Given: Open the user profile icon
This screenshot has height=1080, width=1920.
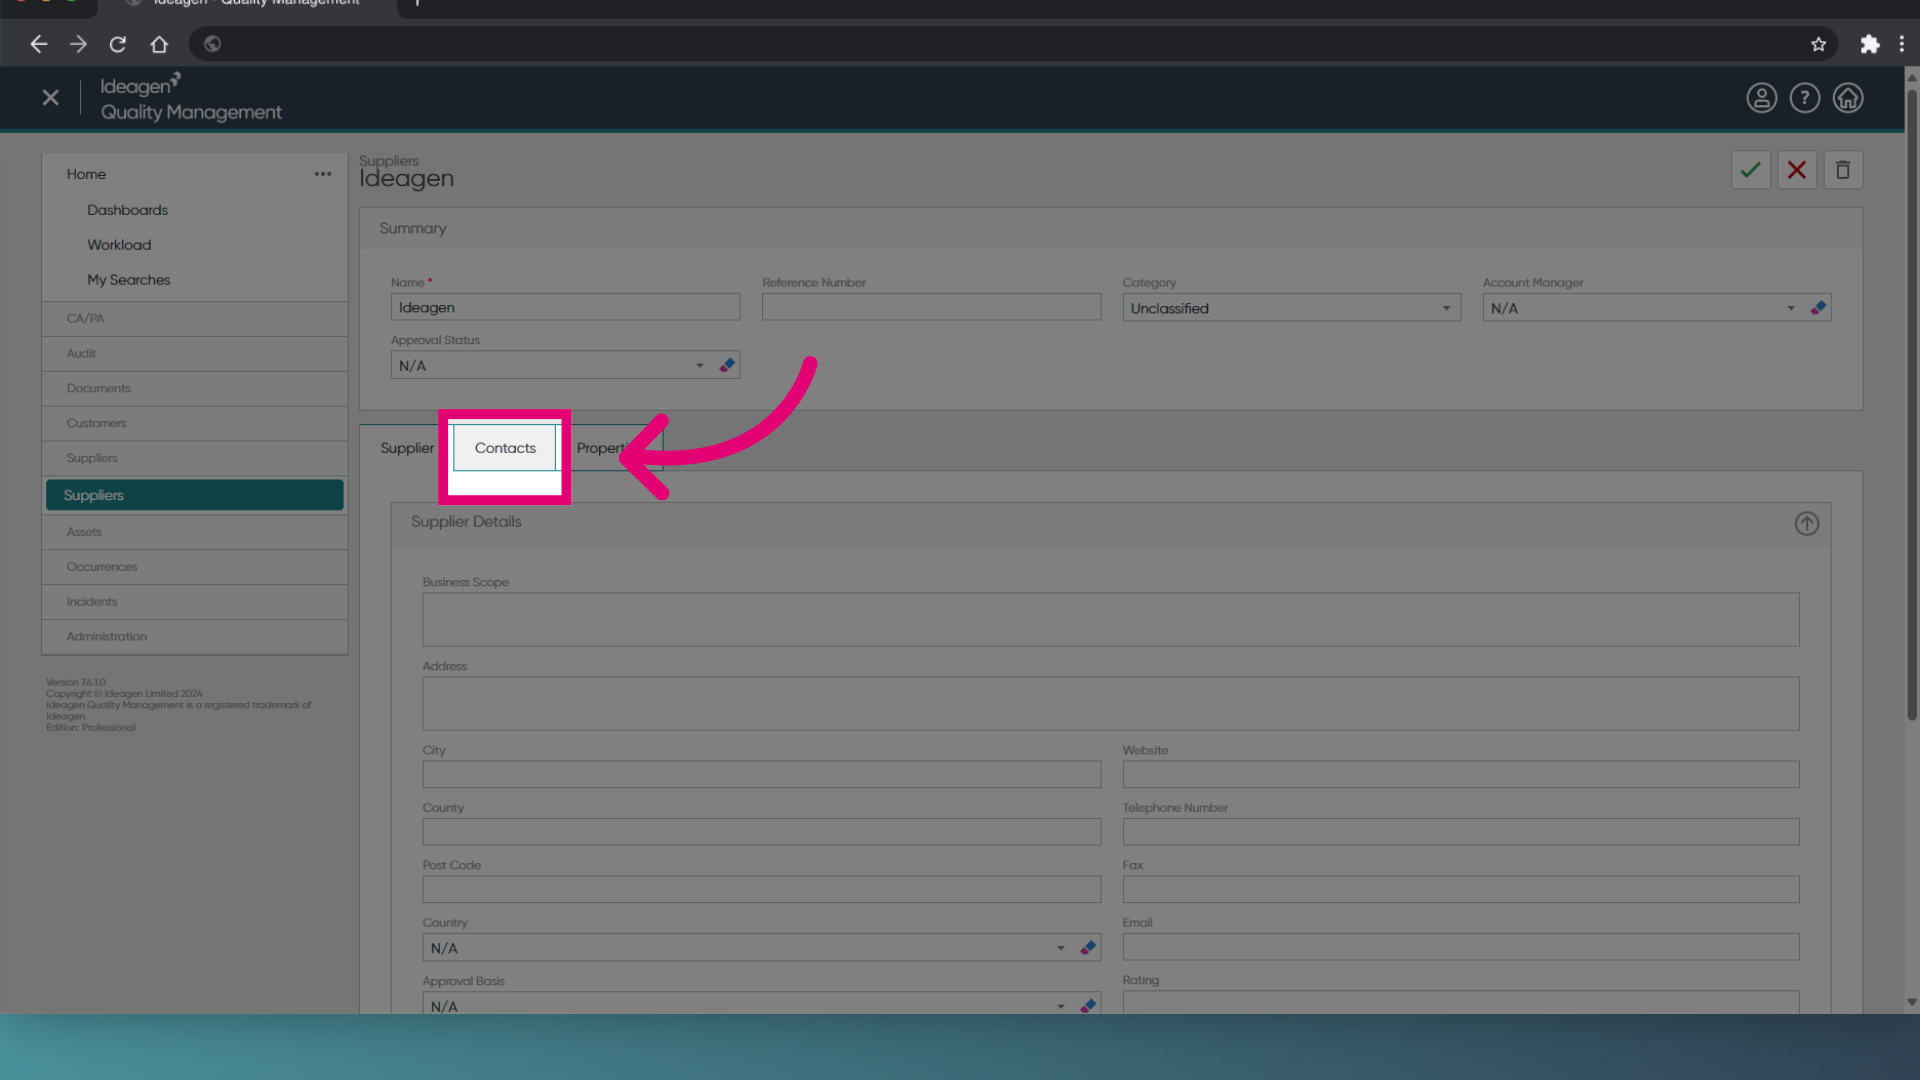Looking at the screenshot, I should pyautogui.click(x=1761, y=98).
